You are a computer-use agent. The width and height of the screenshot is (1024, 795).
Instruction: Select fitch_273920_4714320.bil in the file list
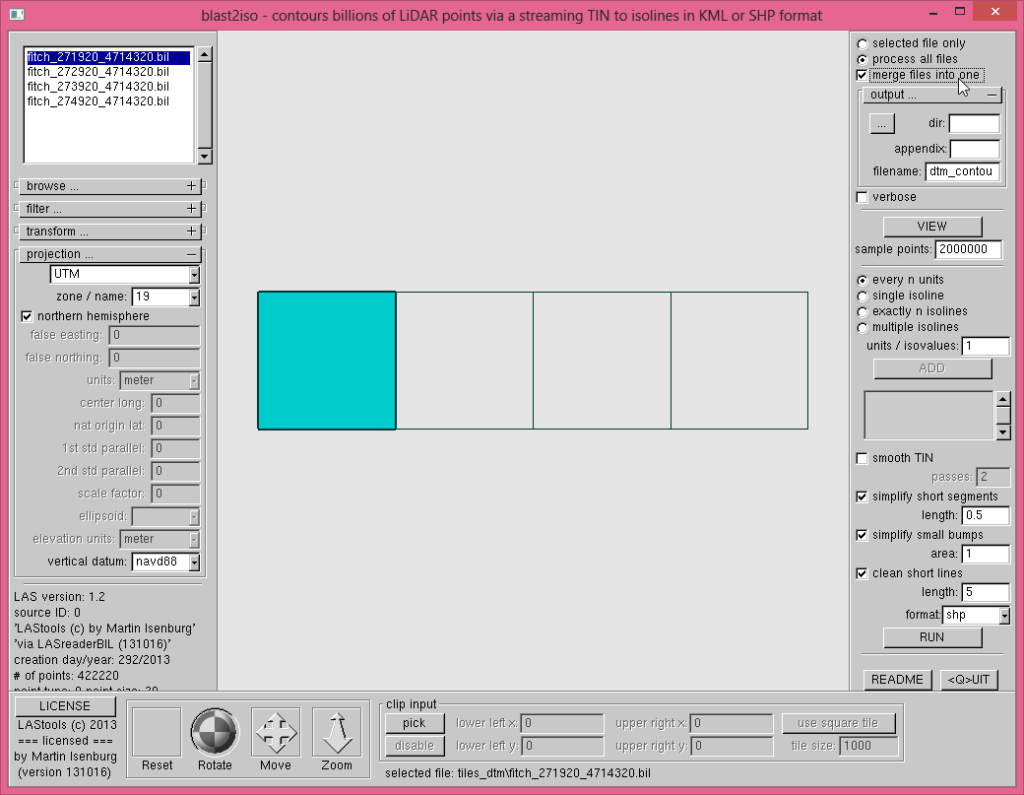(x=98, y=87)
